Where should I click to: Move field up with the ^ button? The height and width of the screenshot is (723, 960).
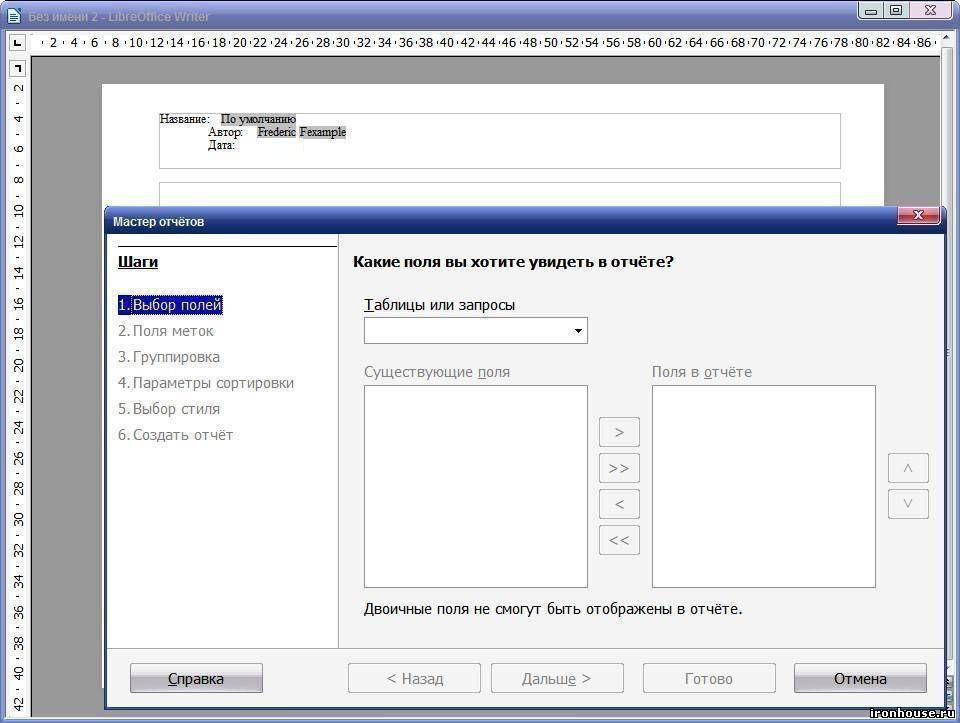pos(907,468)
